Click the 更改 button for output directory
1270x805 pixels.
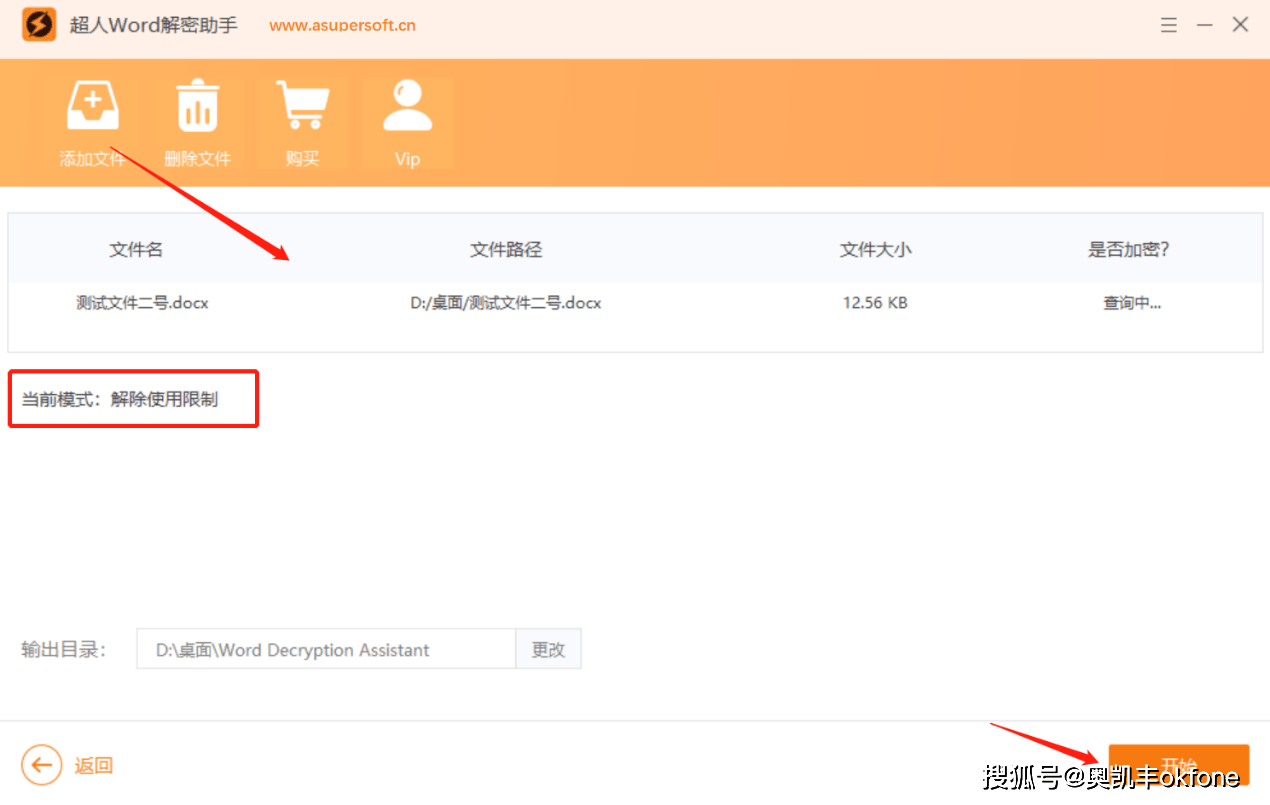[x=548, y=649]
